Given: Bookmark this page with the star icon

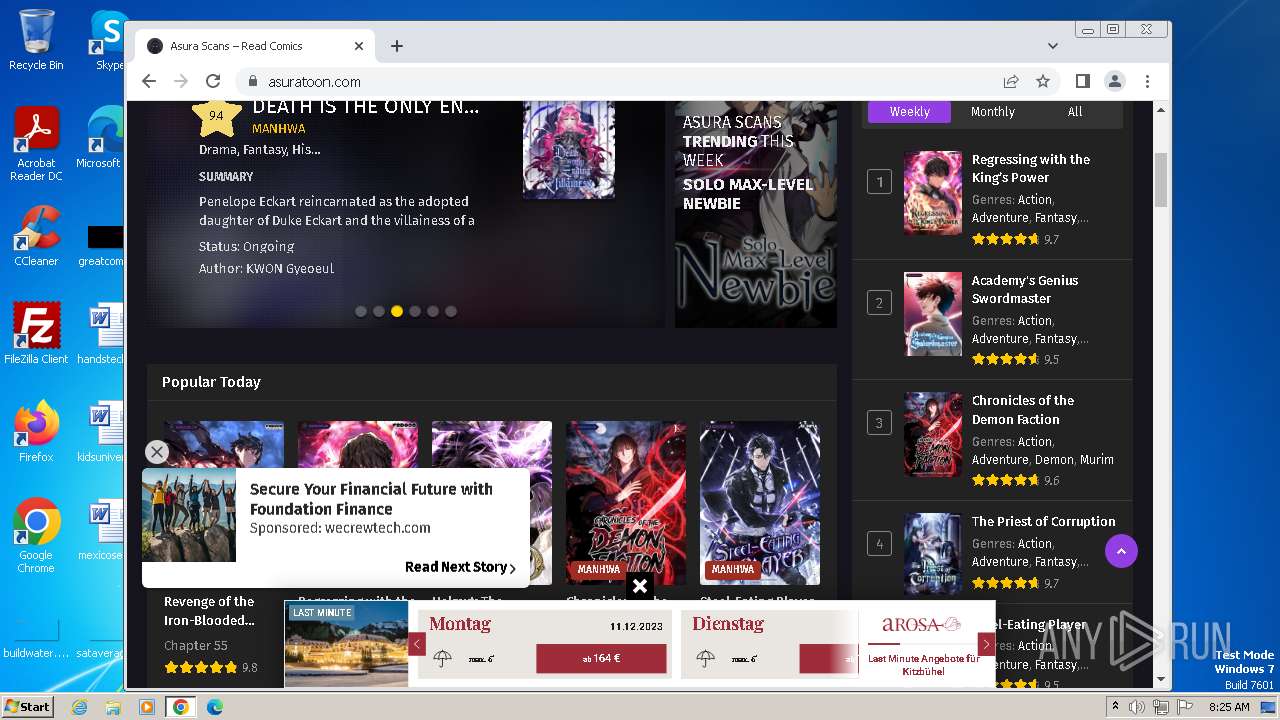Looking at the screenshot, I should click(x=1043, y=81).
